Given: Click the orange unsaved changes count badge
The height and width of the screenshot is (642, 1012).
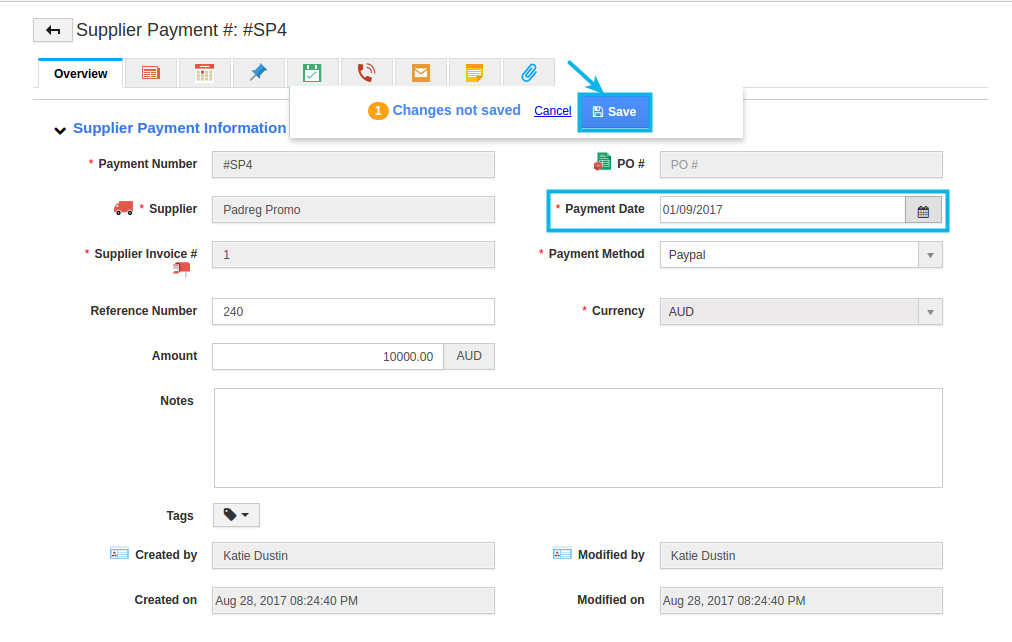Looking at the screenshot, I should pyautogui.click(x=378, y=111).
